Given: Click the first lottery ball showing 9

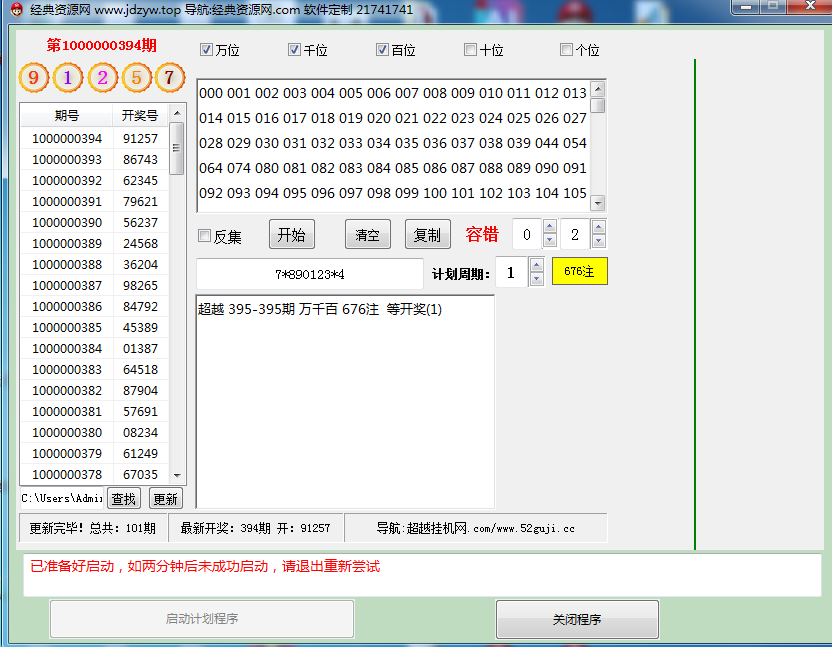Looking at the screenshot, I should tap(33, 77).
